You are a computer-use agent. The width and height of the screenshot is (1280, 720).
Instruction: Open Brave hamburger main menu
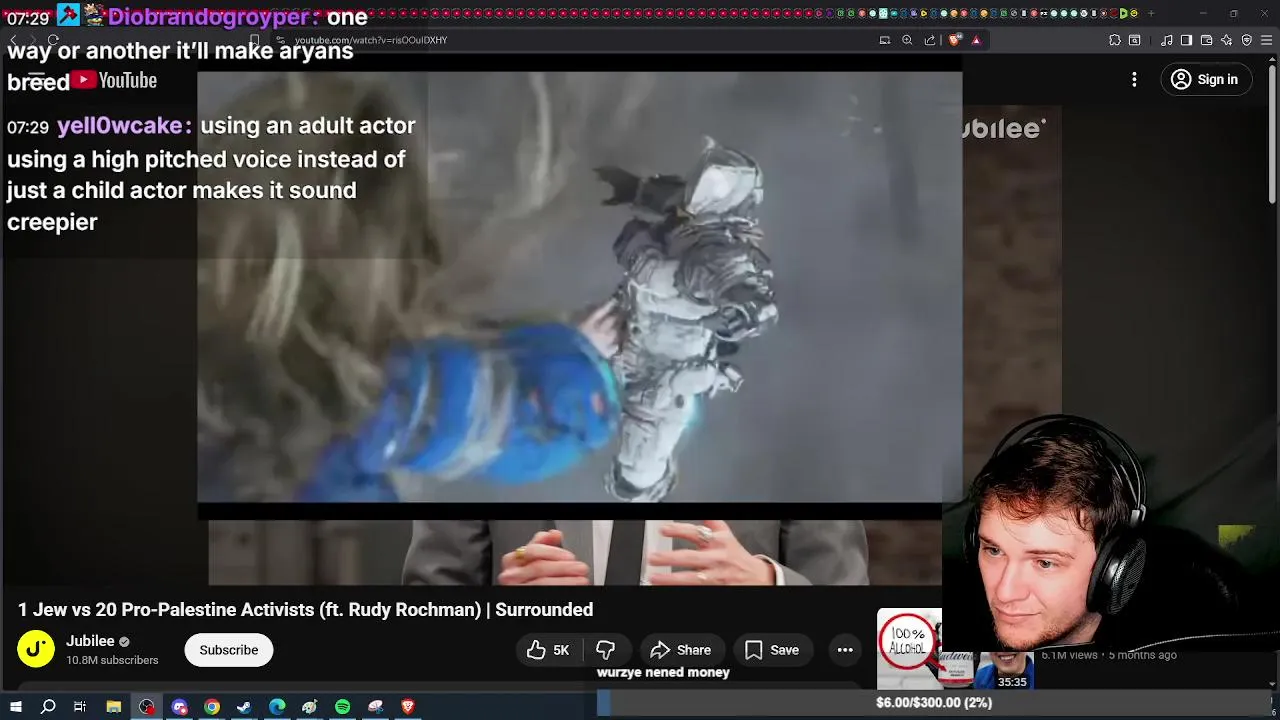pyautogui.click(x=1266, y=40)
